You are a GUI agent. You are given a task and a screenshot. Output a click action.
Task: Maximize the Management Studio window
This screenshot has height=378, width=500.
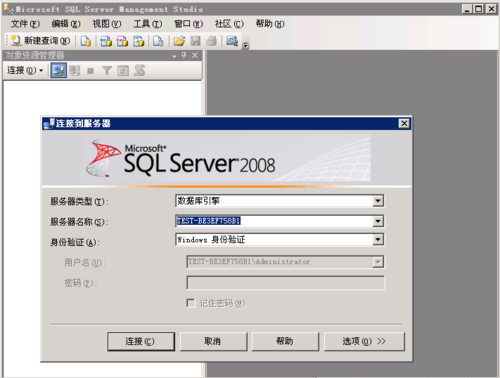[x=479, y=9]
